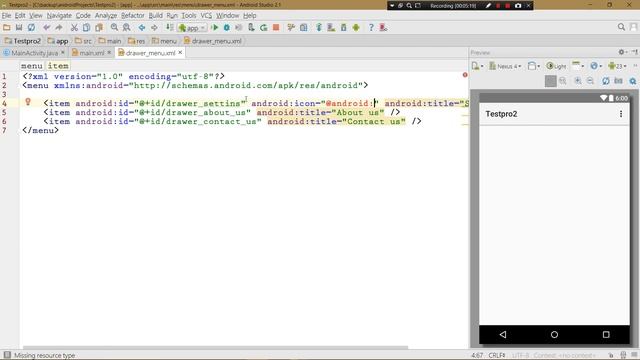Open Android Device Monitor icon
The image size is (640, 360).
coord(356,27)
